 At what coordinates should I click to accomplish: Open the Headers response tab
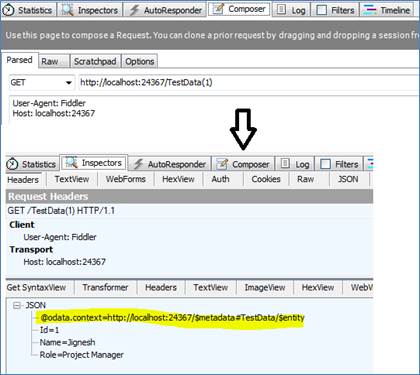coord(161,288)
